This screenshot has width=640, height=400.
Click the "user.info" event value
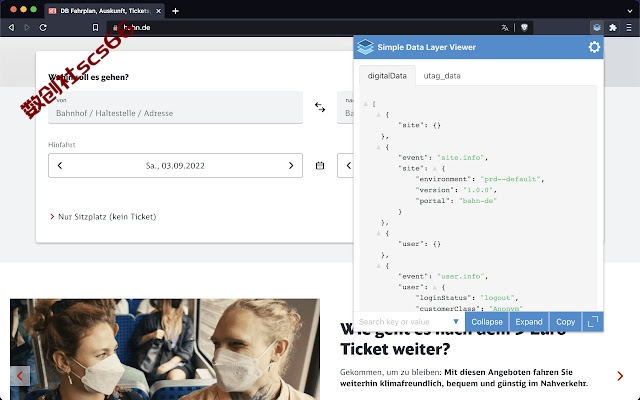(460, 276)
